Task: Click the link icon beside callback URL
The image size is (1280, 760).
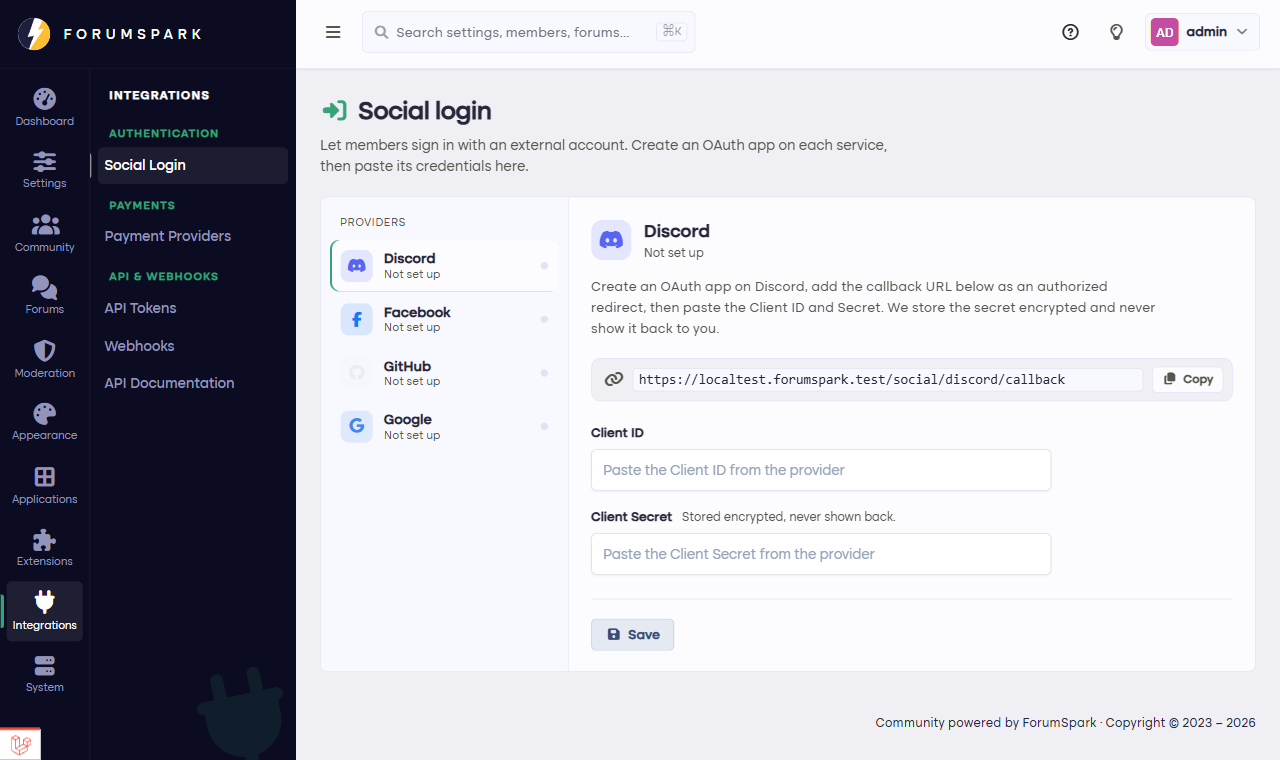Action: (614, 379)
